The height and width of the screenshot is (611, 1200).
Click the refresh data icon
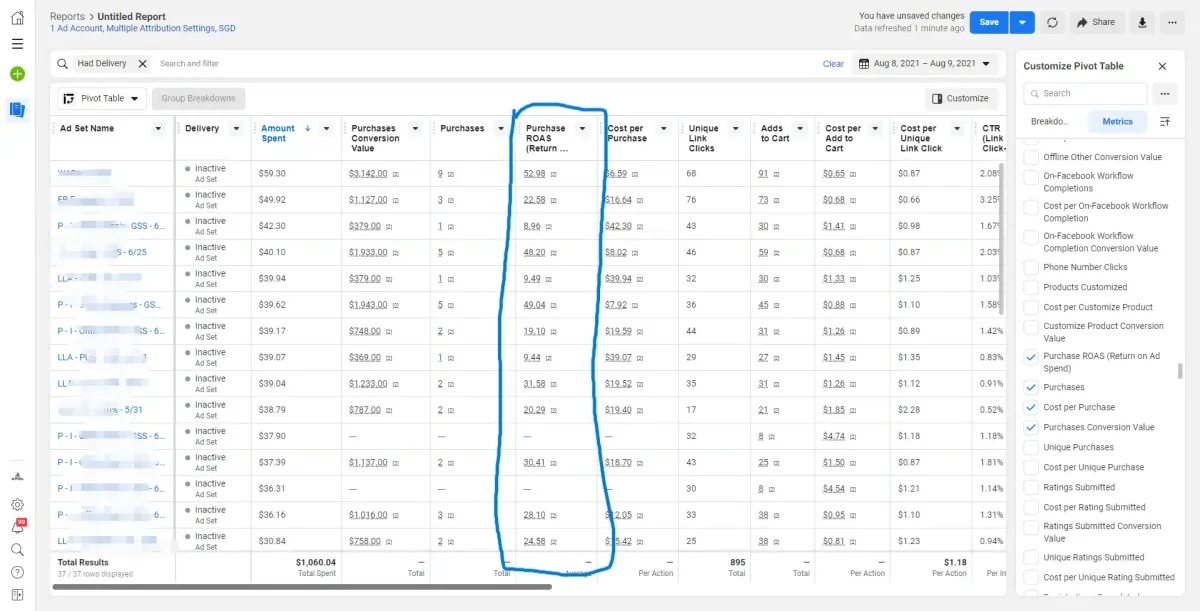click(x=1052, y=22)
